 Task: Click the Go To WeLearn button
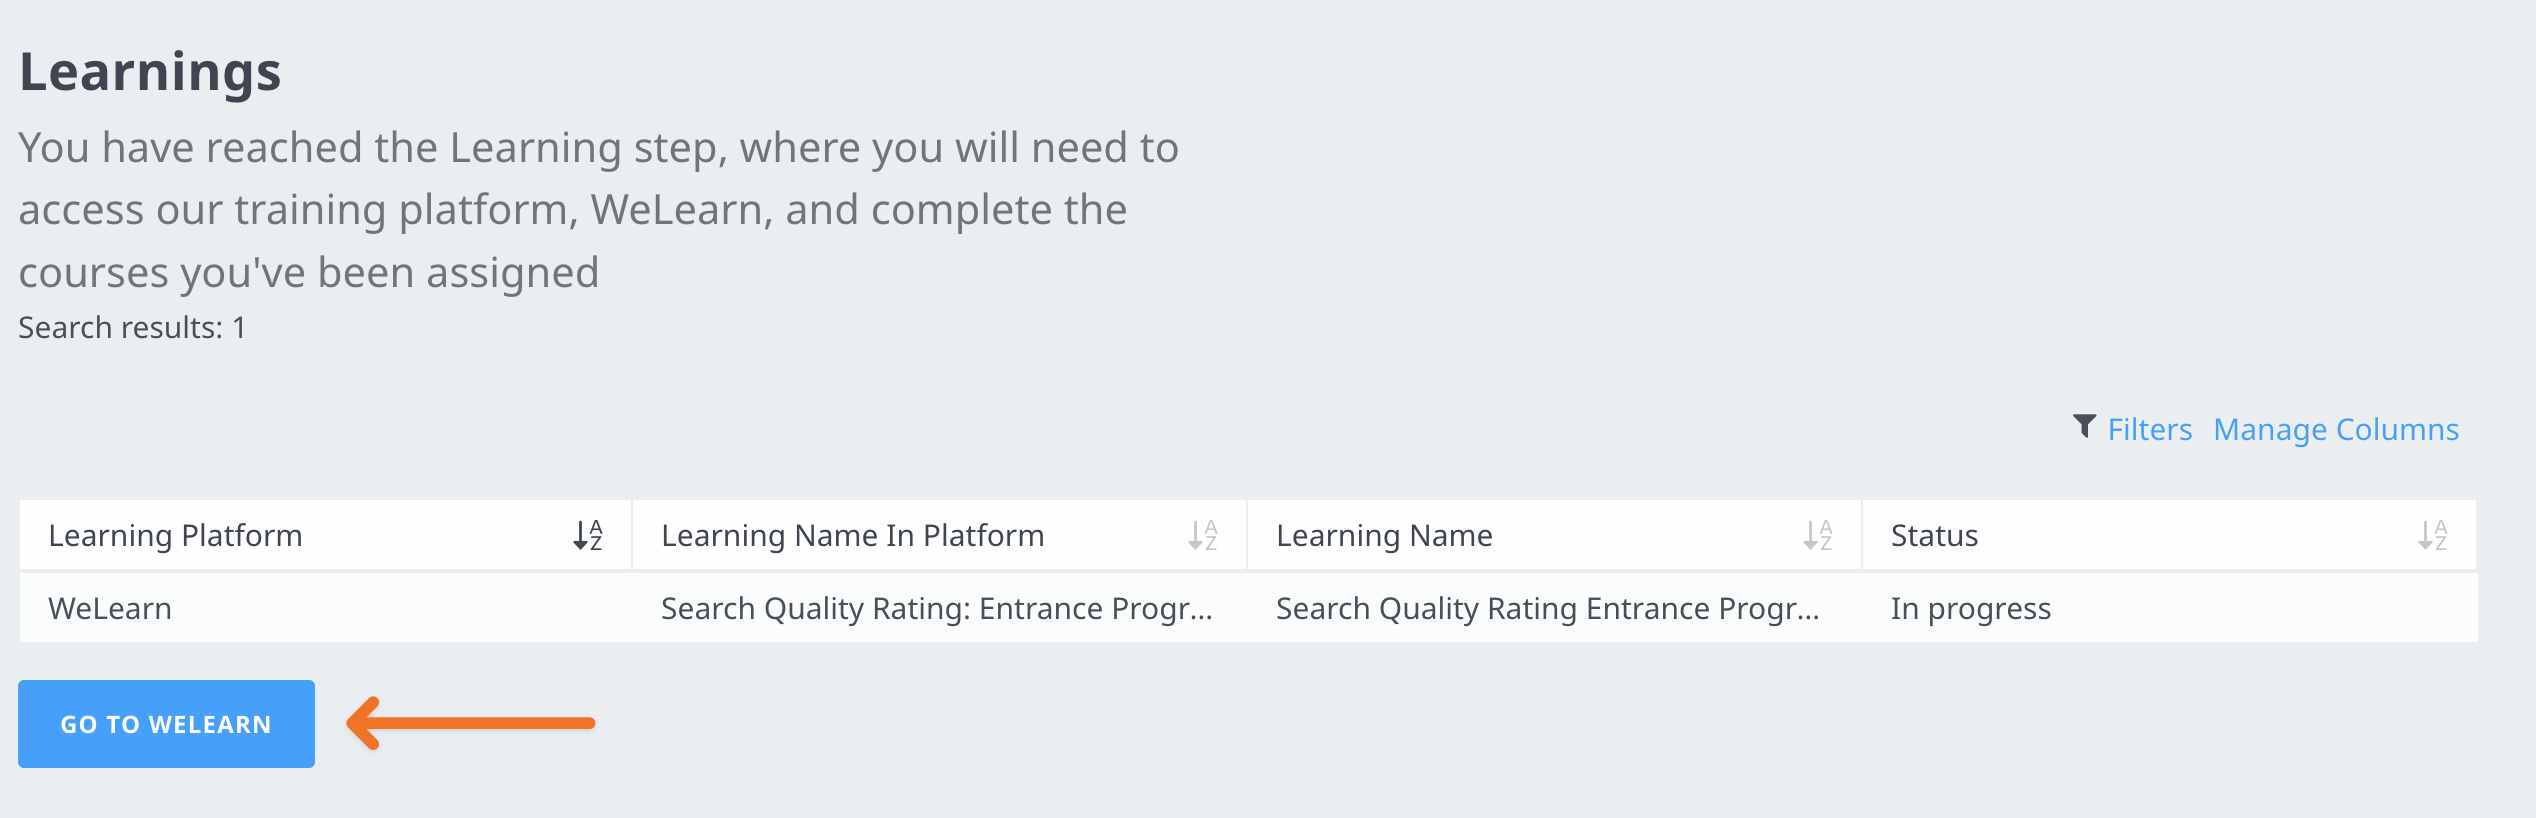(x=166, y=724)
